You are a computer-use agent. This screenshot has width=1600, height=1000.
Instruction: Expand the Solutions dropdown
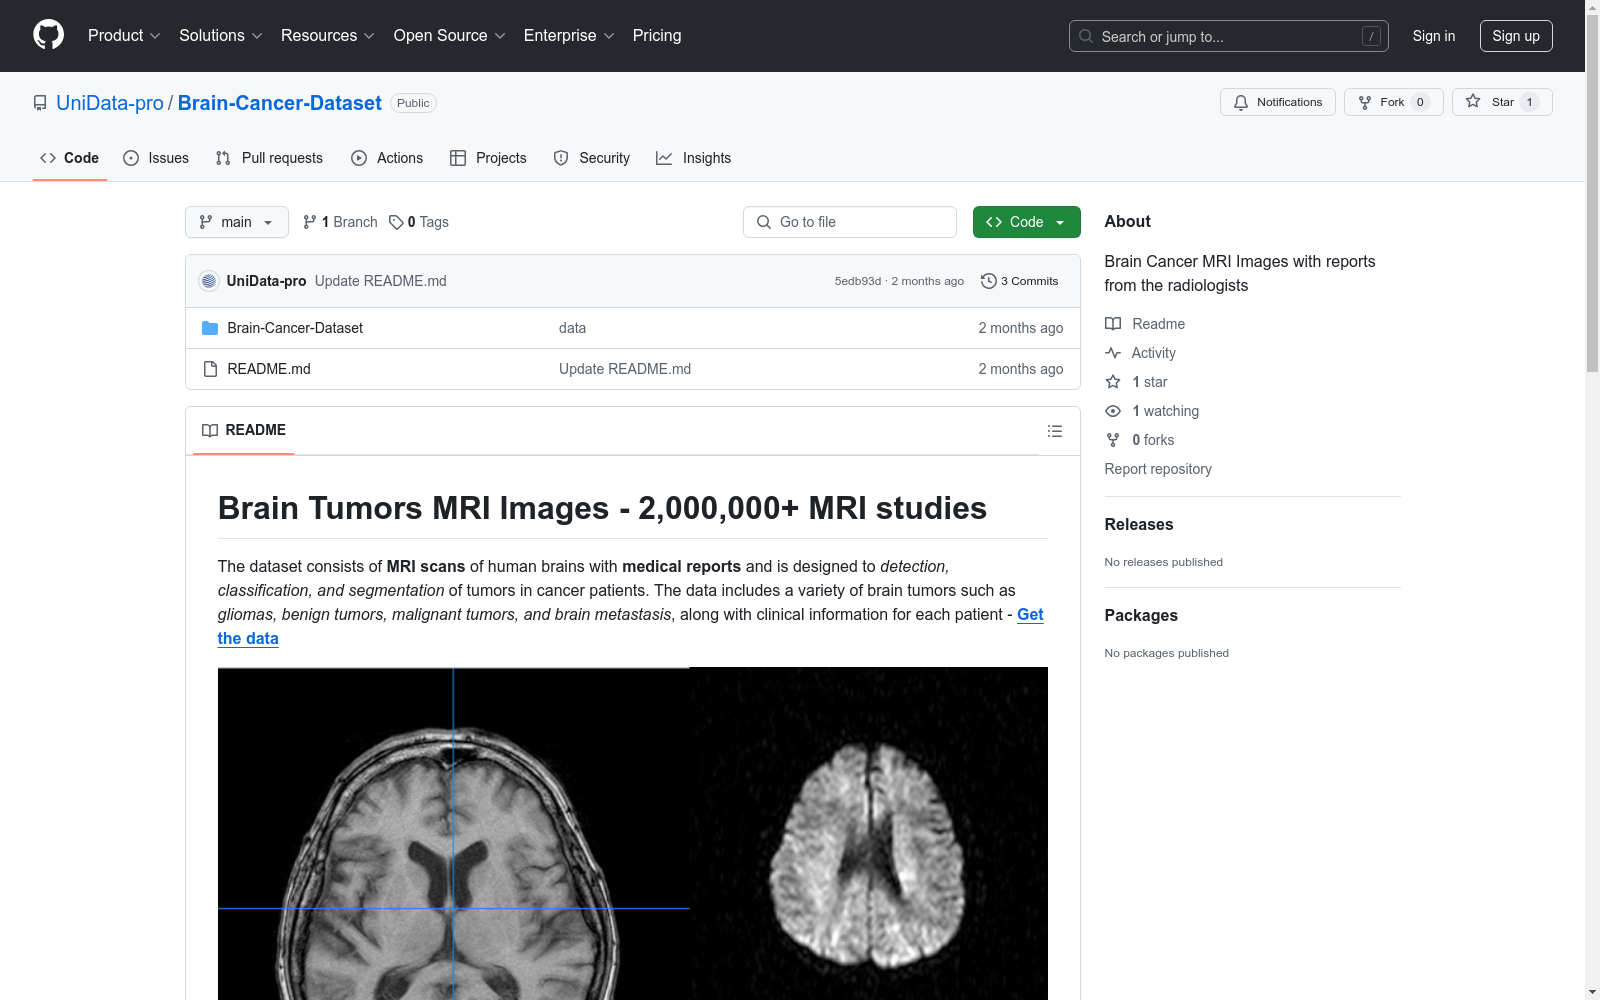(221, 36)
